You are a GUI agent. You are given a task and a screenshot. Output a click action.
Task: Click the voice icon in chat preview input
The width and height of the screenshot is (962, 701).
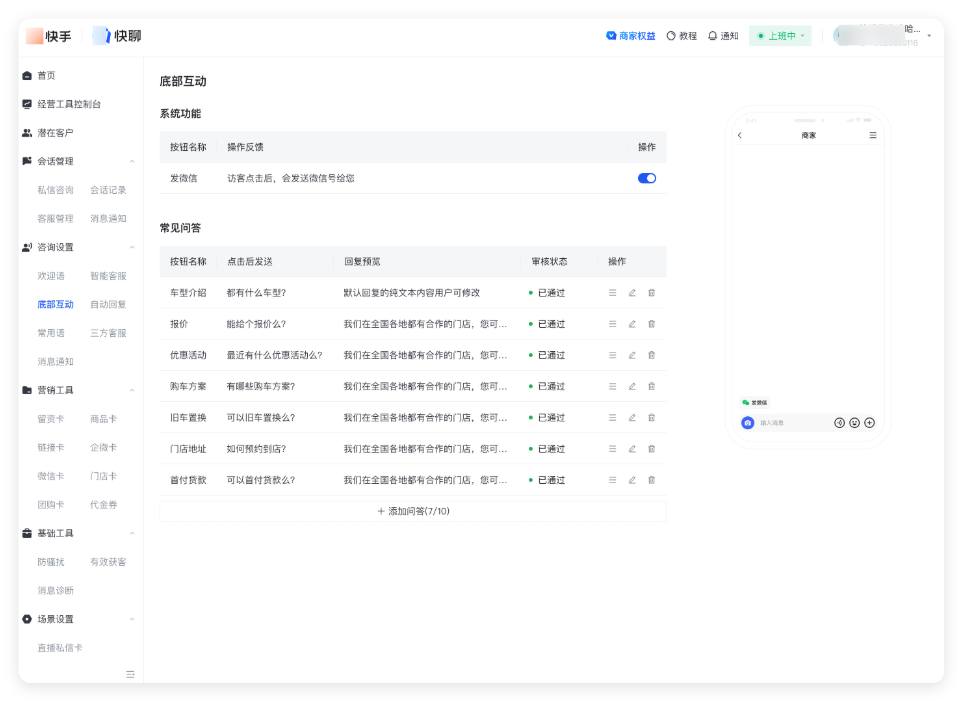point(840,423)
